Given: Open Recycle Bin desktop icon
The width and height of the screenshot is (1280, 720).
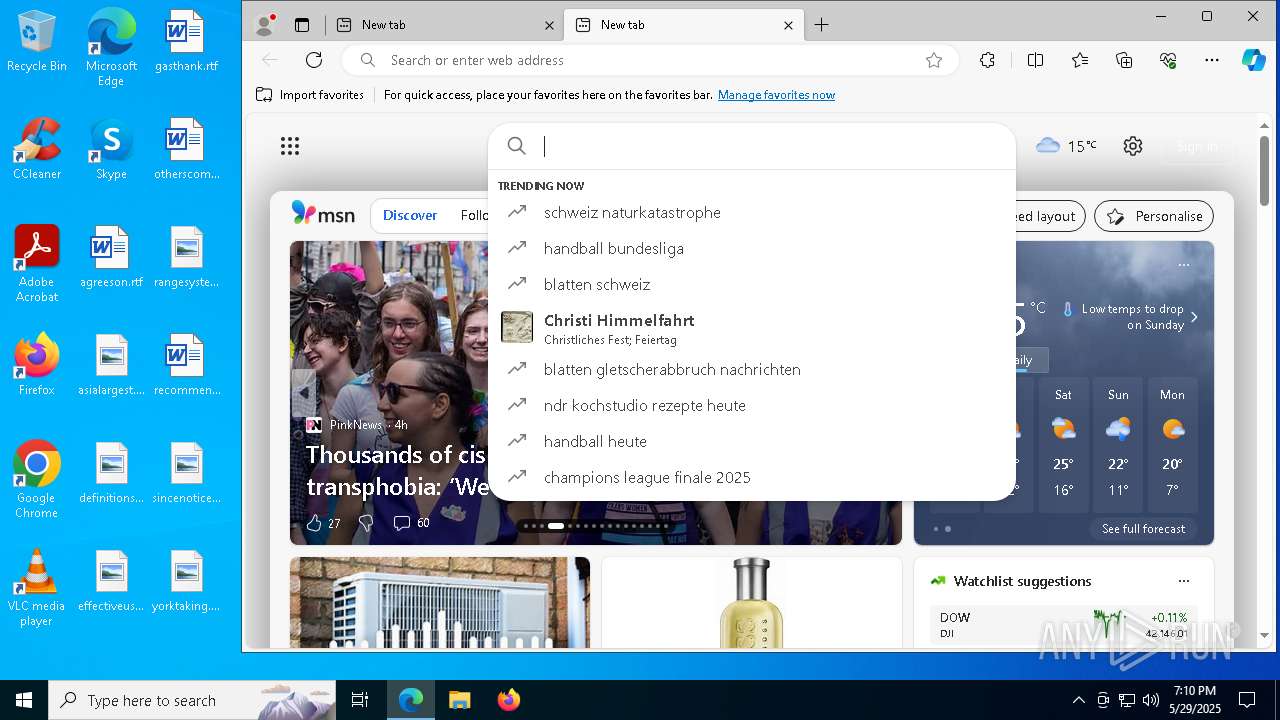Looking at the screenshot, I should click(x=37, y=41).
